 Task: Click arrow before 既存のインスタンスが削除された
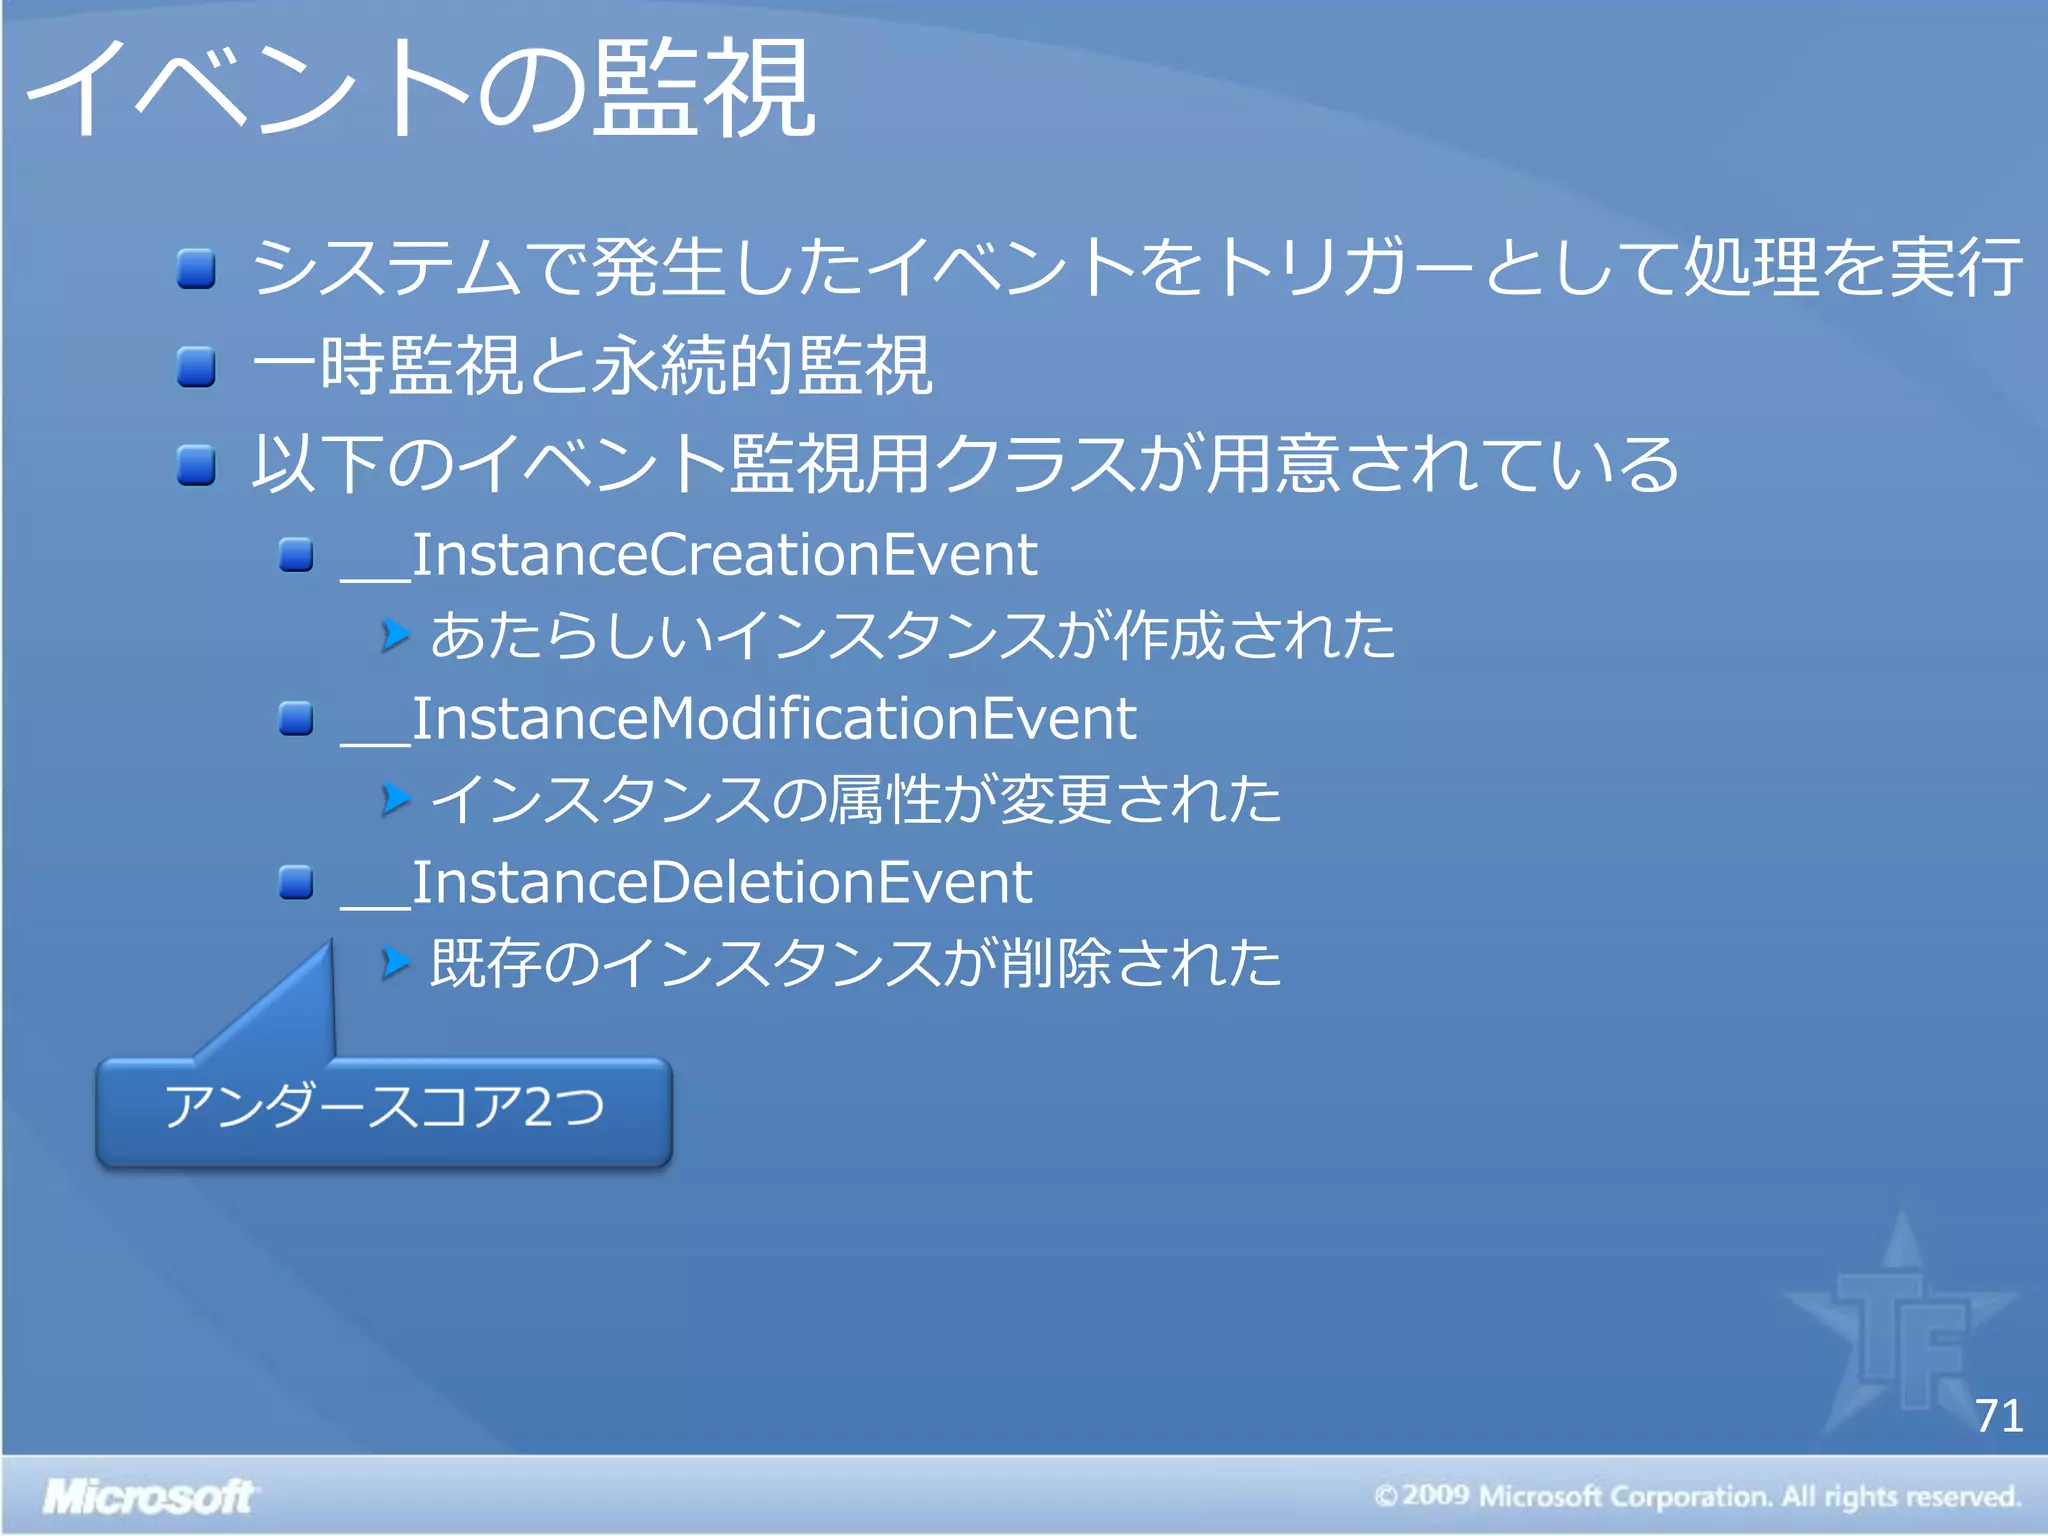pos(396,963)
